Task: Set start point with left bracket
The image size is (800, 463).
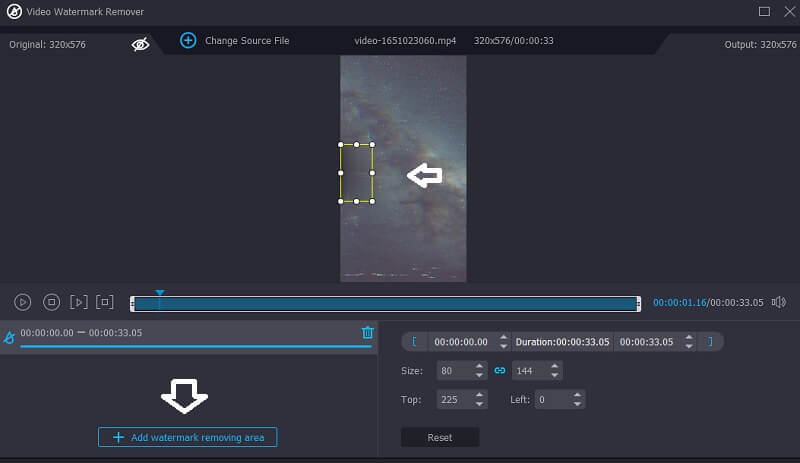Action: [414, 341]
